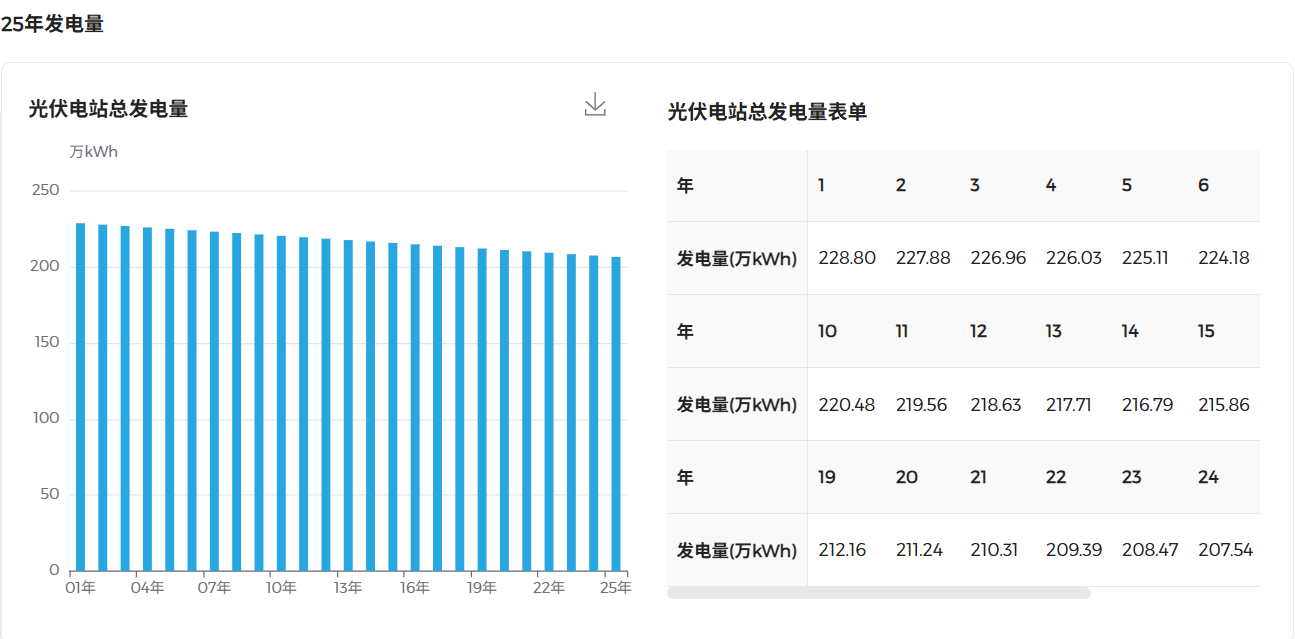The width and height of the screenshot is (1295, 639).
Task: Click the 发电量(万kWh) row header
Action: (736, 257)
